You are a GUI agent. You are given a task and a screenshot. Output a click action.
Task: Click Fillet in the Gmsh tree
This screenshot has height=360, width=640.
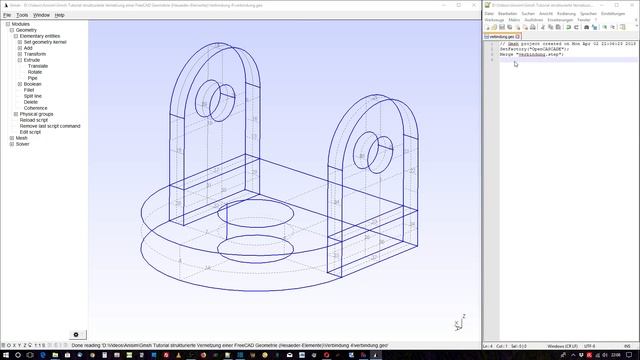point(29,90)
